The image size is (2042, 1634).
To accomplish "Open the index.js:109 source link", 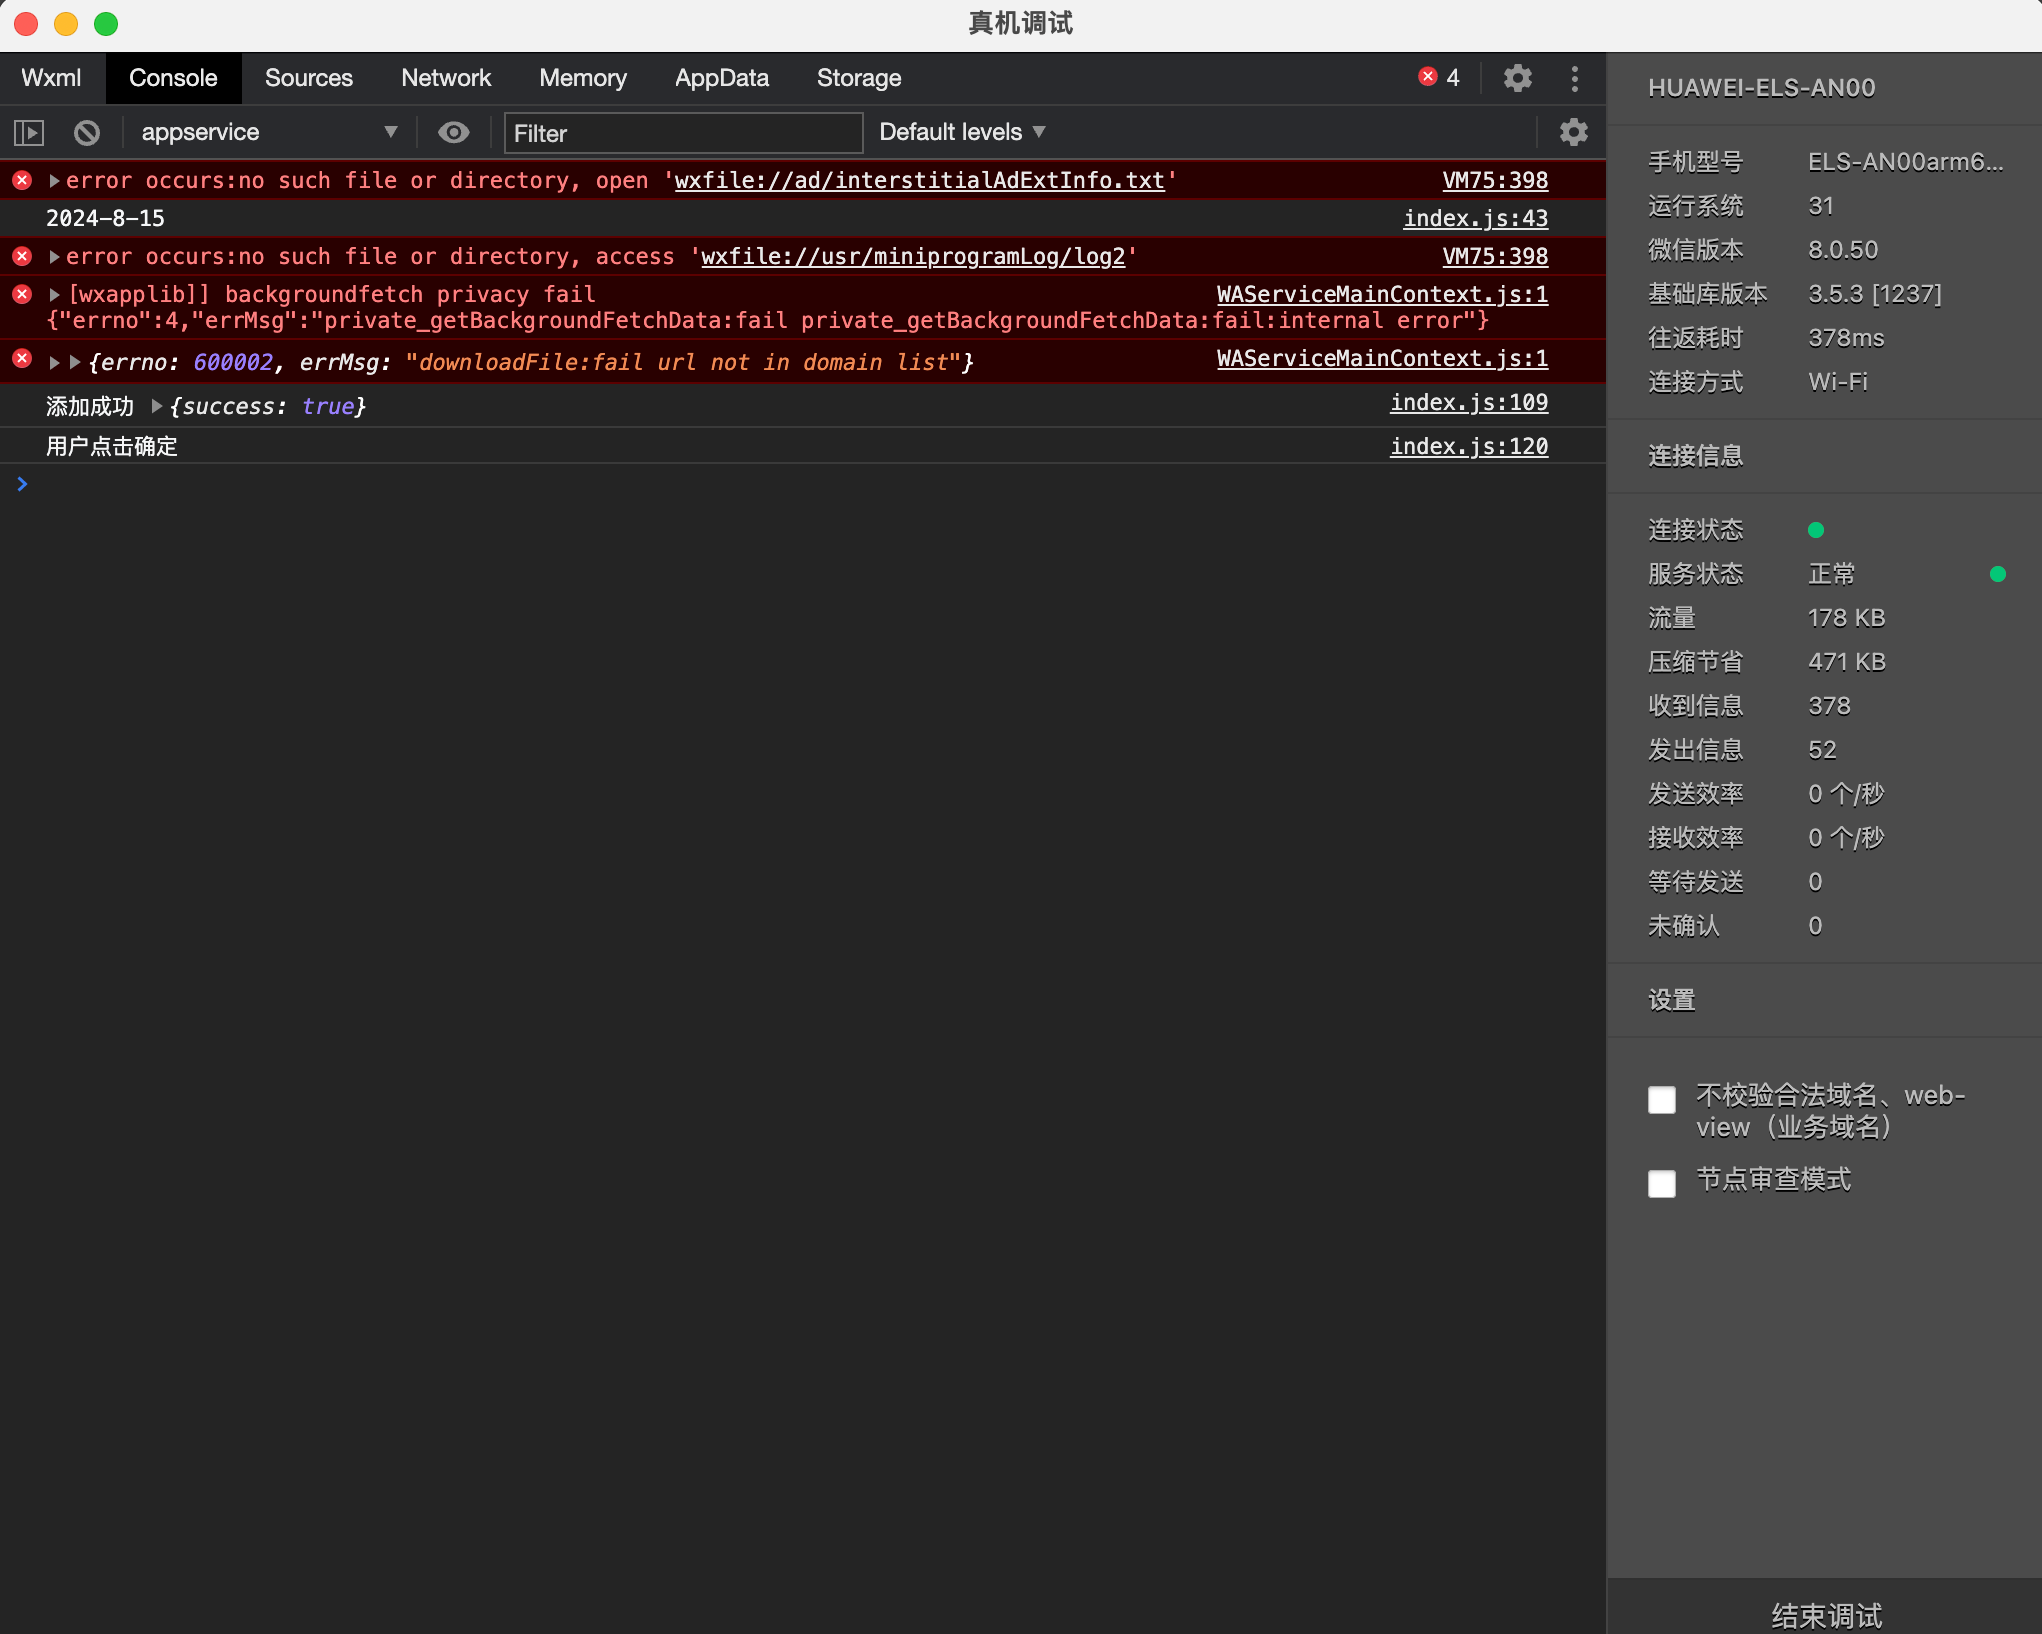I will click(x=1468, y=402).
